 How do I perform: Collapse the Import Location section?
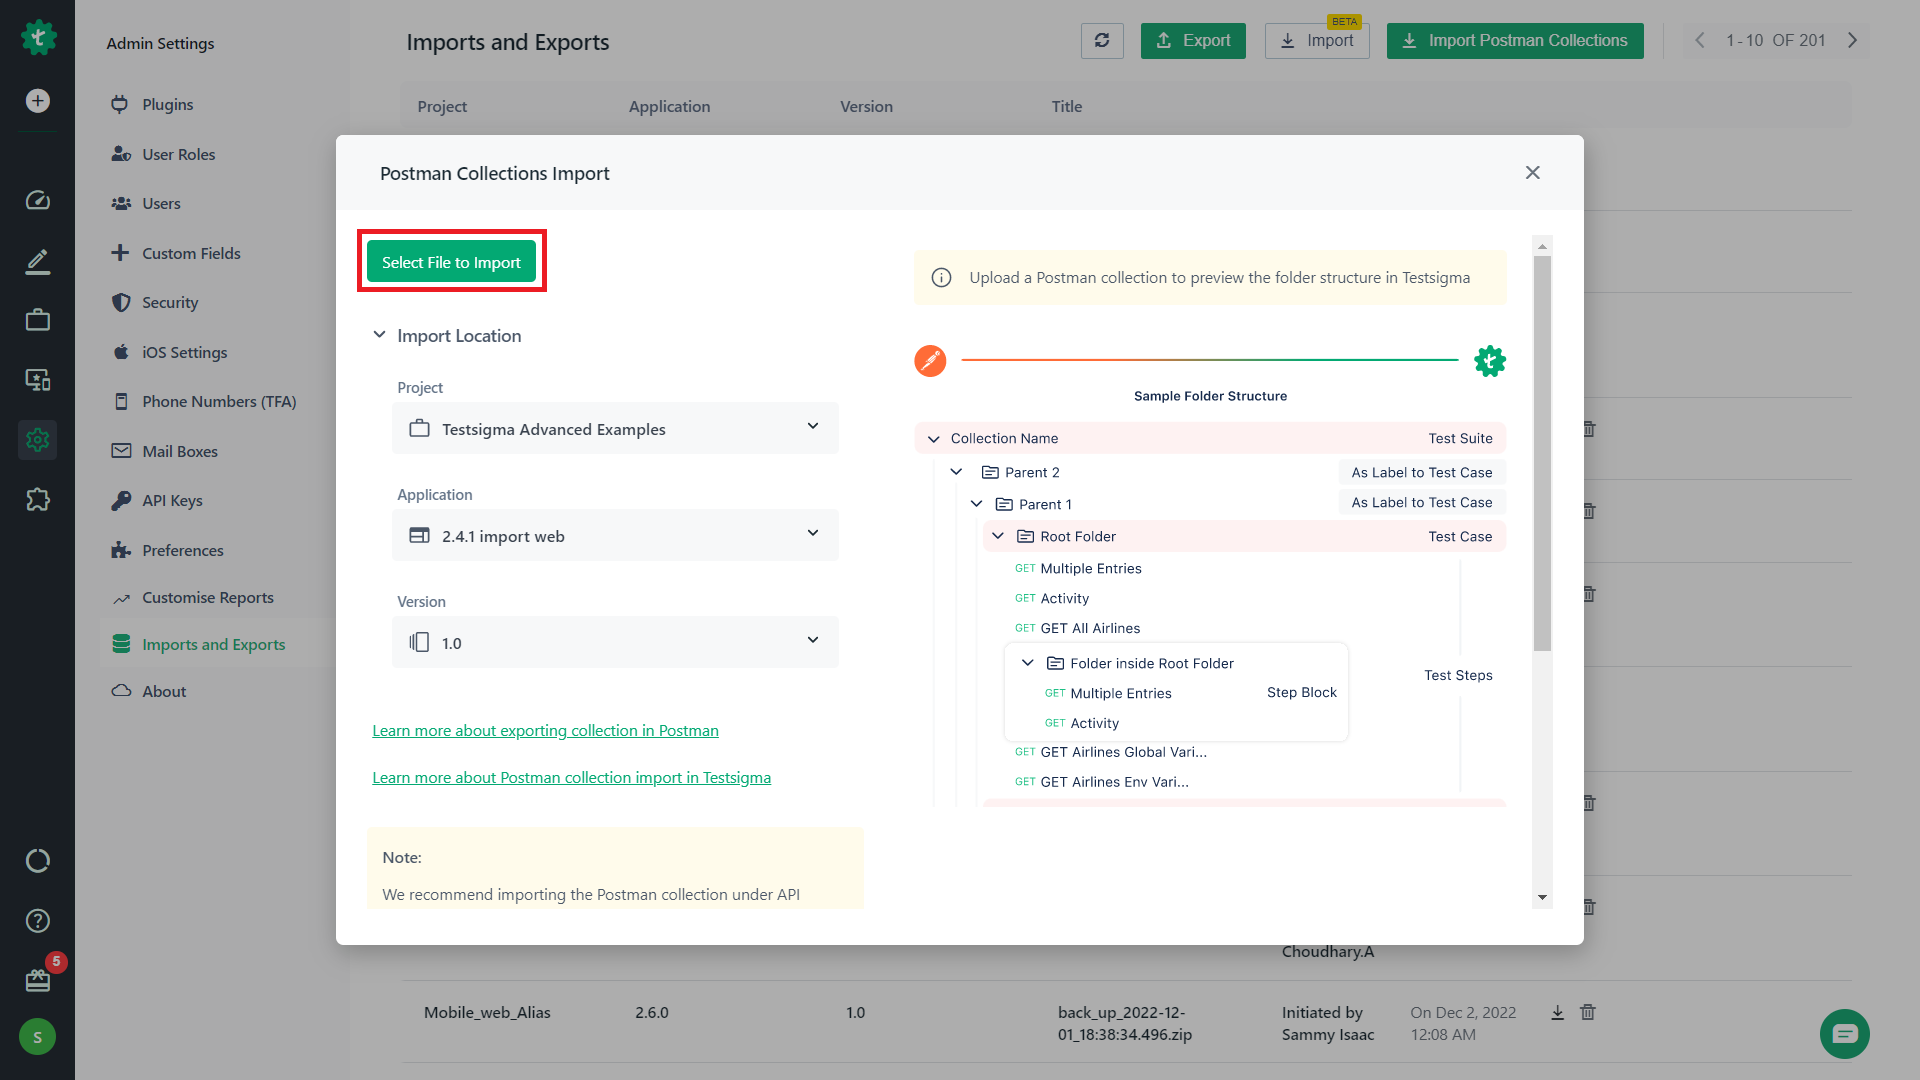click(380, 335)
